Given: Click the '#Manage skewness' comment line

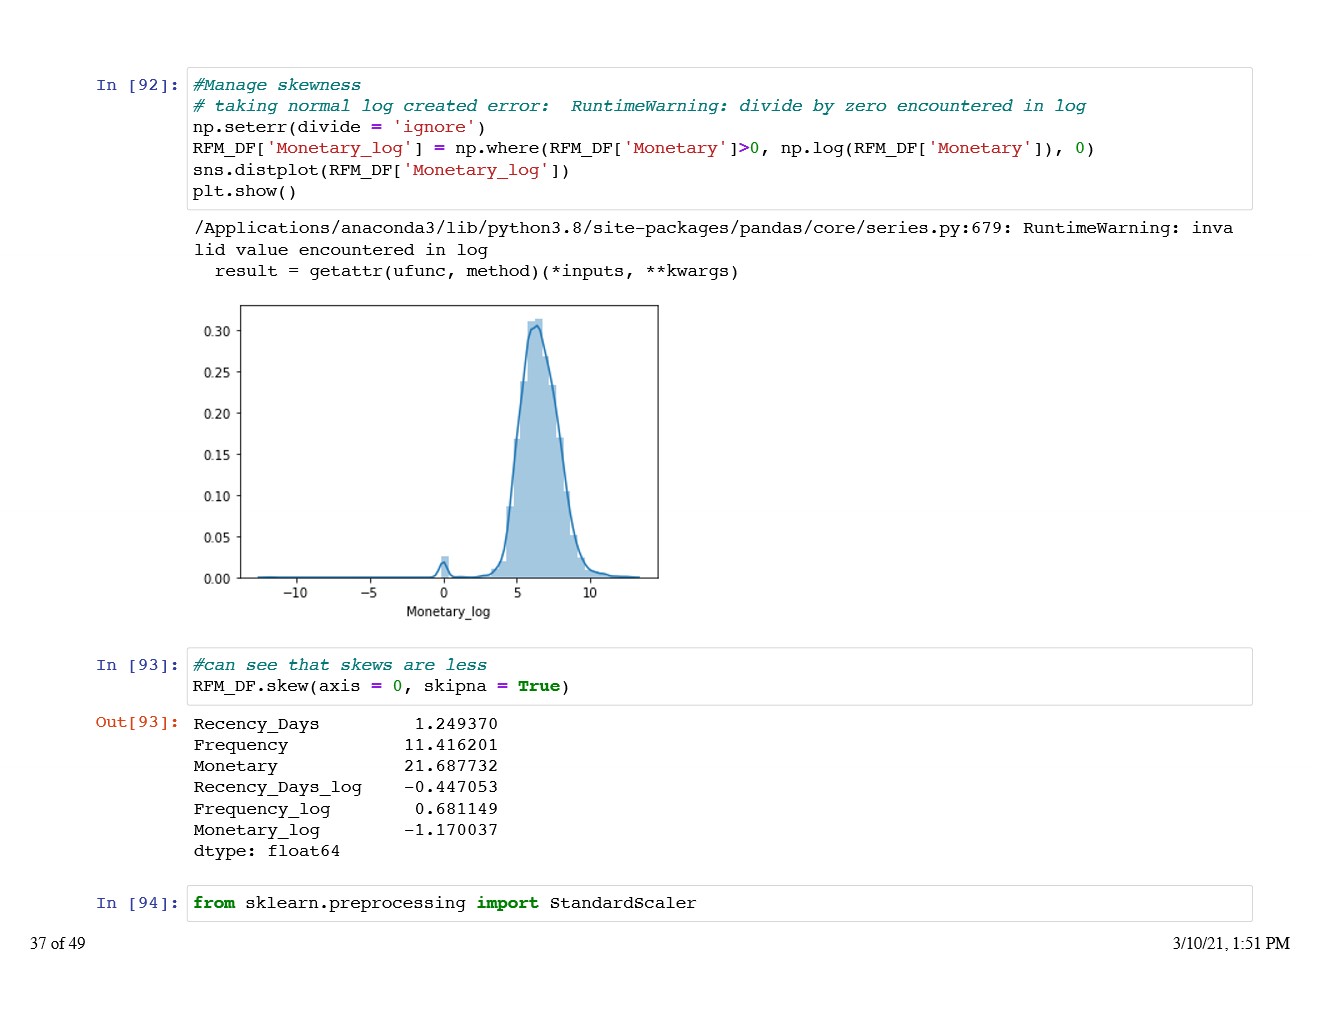Looking at the screenshot, I should point(276,85).
